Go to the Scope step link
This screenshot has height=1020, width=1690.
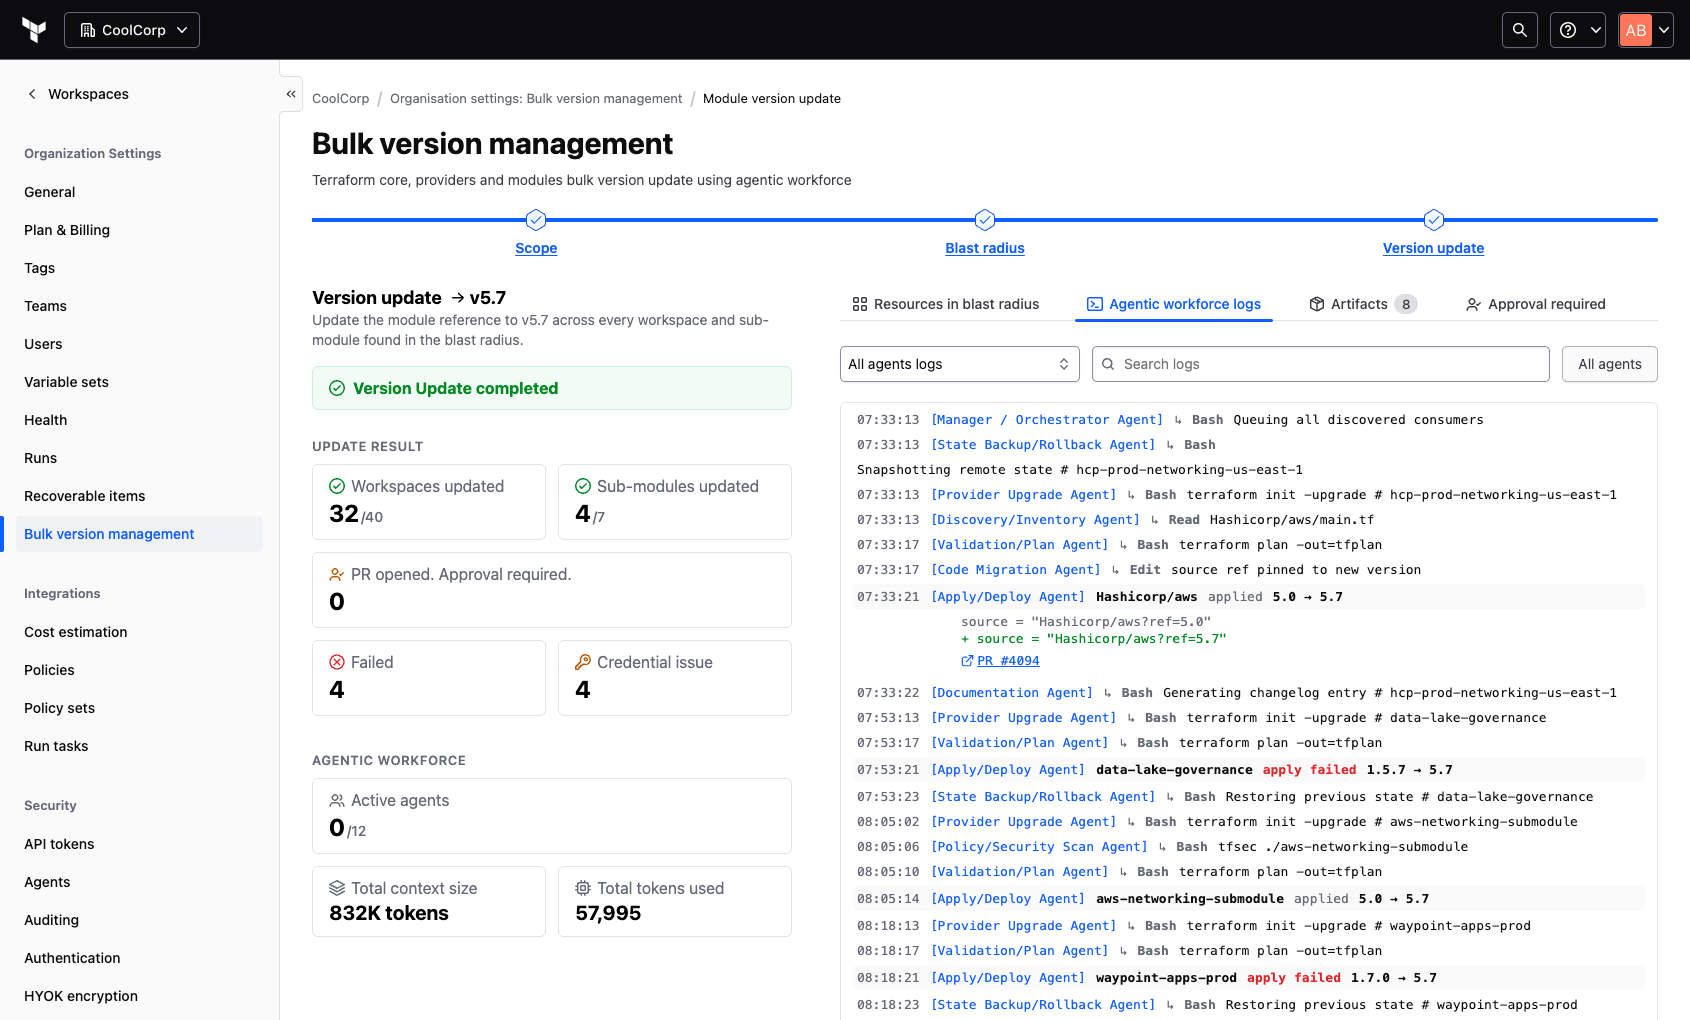536,248
